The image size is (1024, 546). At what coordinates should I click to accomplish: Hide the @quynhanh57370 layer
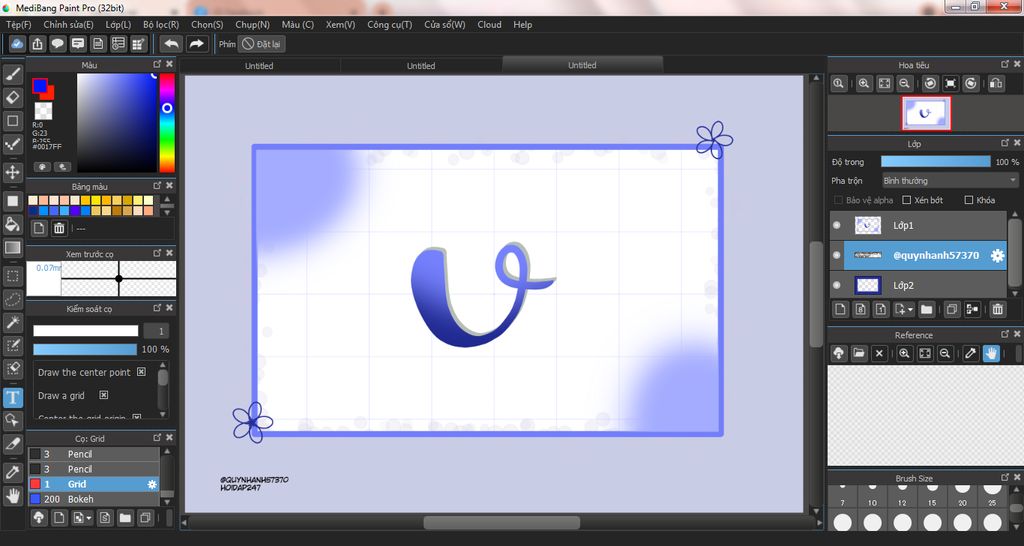pyautogui.click(x=837, y=255)
